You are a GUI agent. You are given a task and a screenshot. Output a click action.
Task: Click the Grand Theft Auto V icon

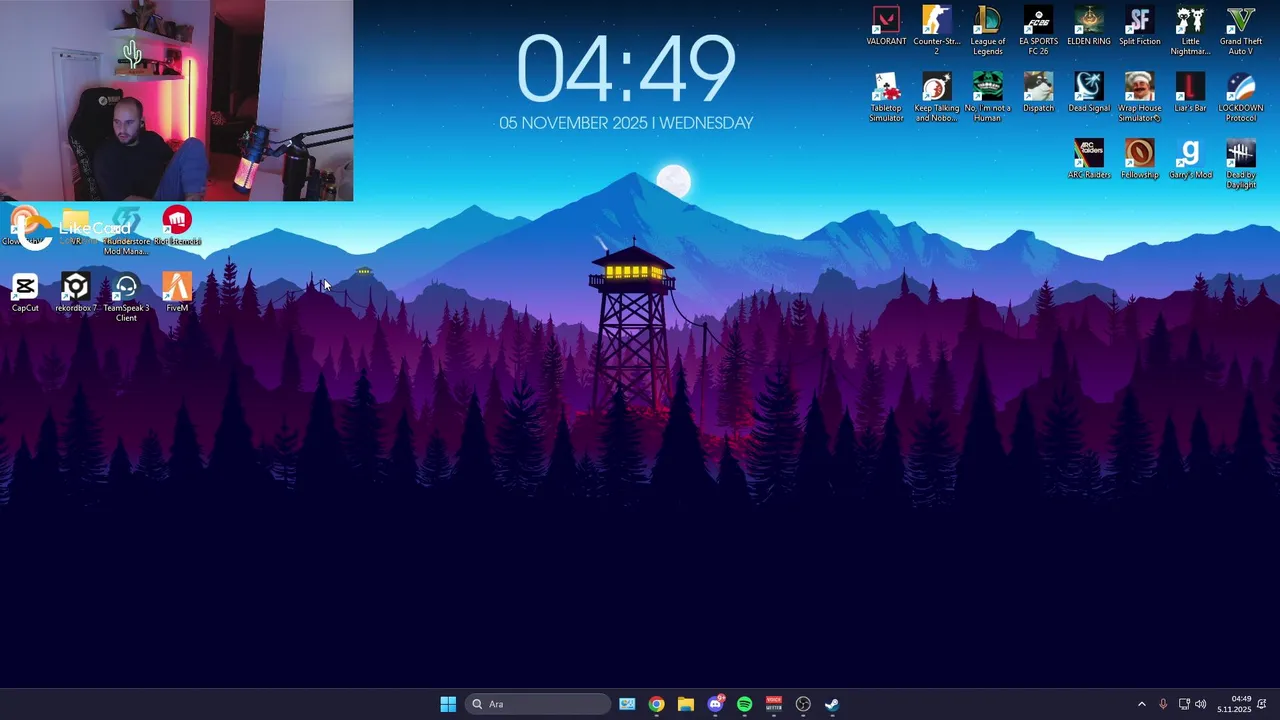pyautogui.click(x=1241, y=31)
